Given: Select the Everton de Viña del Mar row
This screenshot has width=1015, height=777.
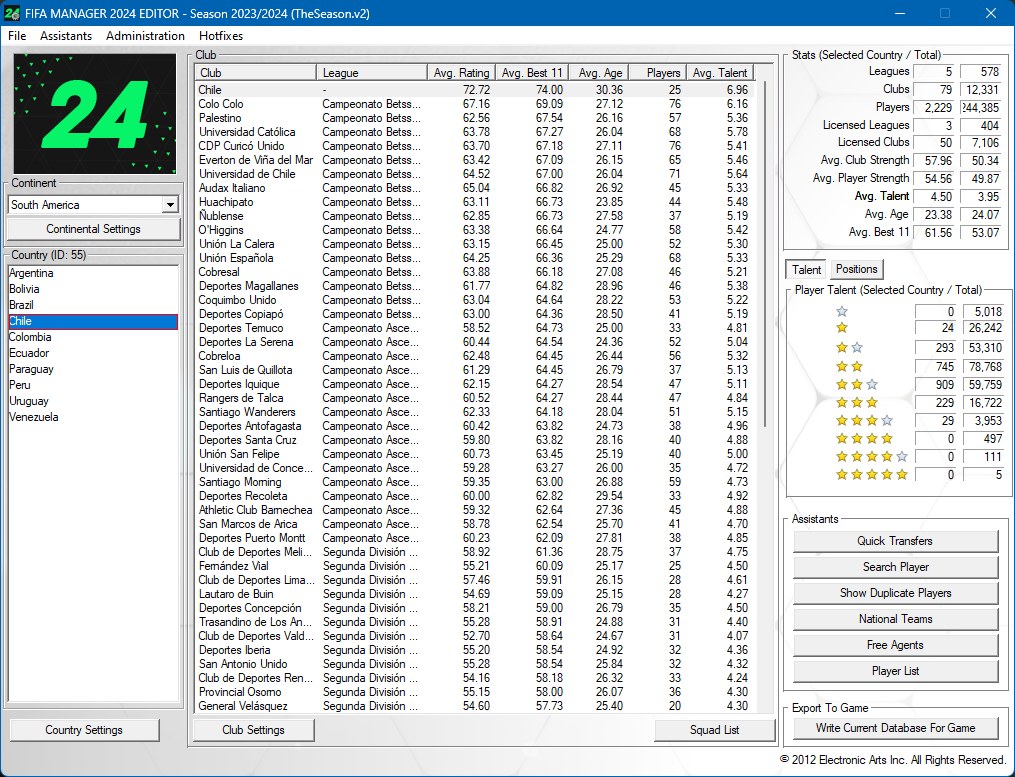Looking at the screenshot, I should pyautogui.click(x=474, y=160).
